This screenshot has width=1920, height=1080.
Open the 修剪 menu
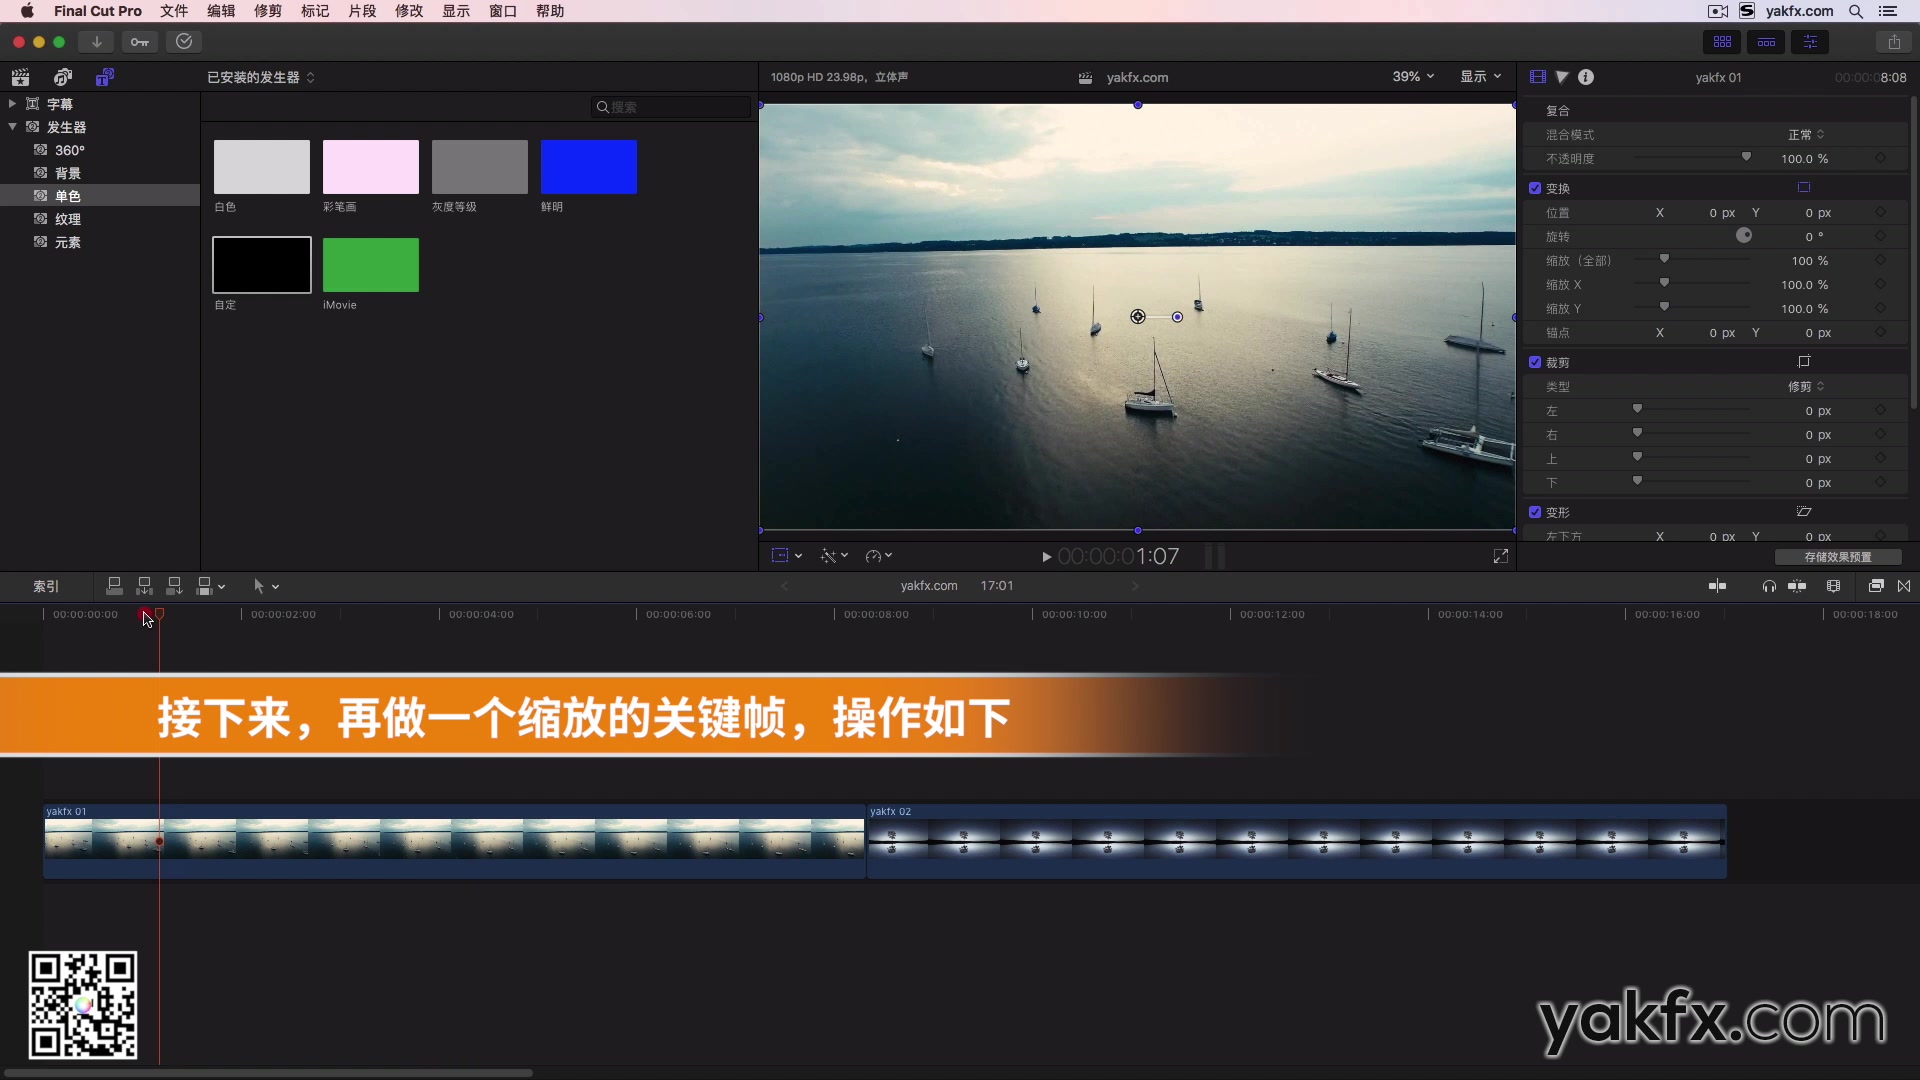tap(268, 11)
